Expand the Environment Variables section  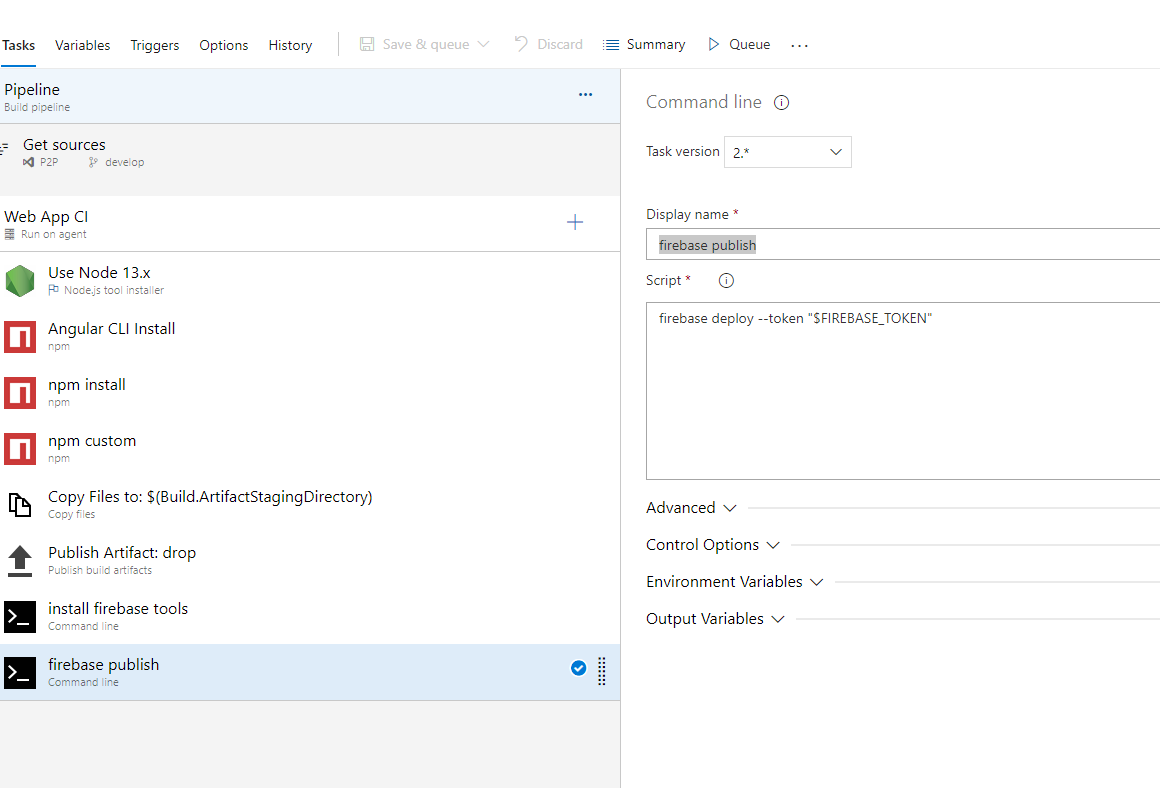(x=735, y=582)
